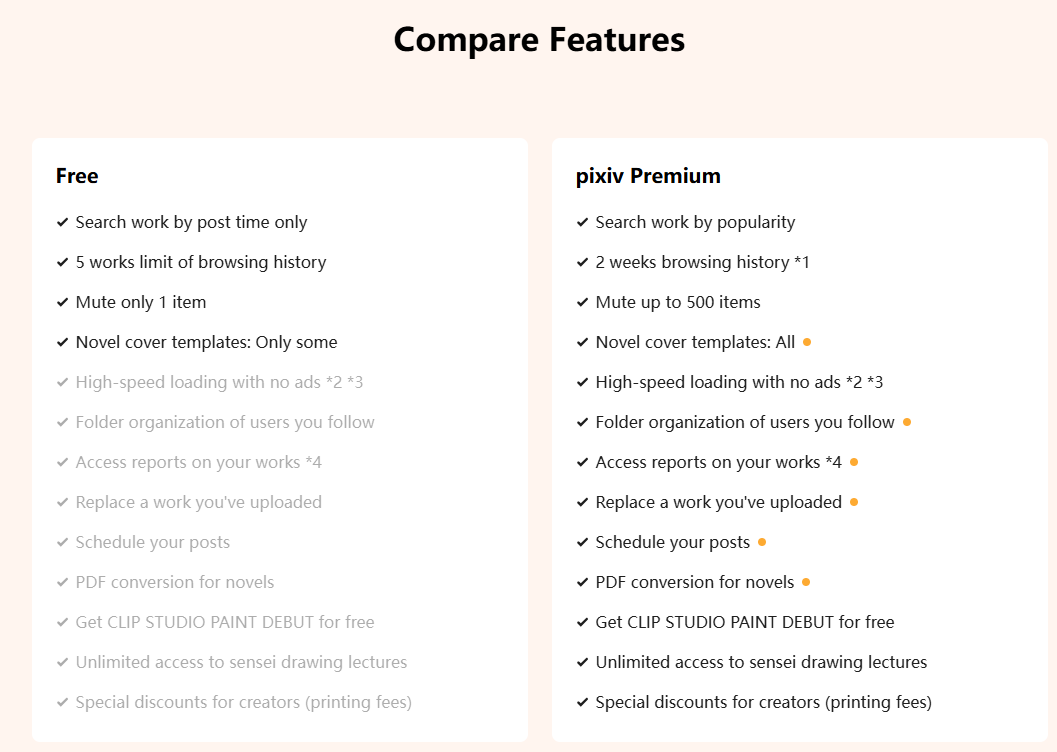This screenshot has height=752, width=1057.
Task: Click the checkmark next to 'Mute only 1 item'
Action: click(62, 303)
